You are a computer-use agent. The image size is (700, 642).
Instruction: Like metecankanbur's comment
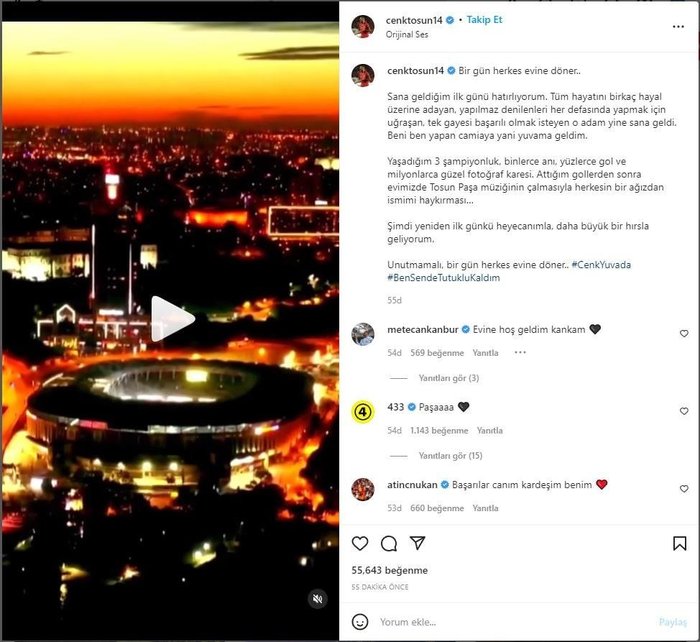tap(684, 334)
